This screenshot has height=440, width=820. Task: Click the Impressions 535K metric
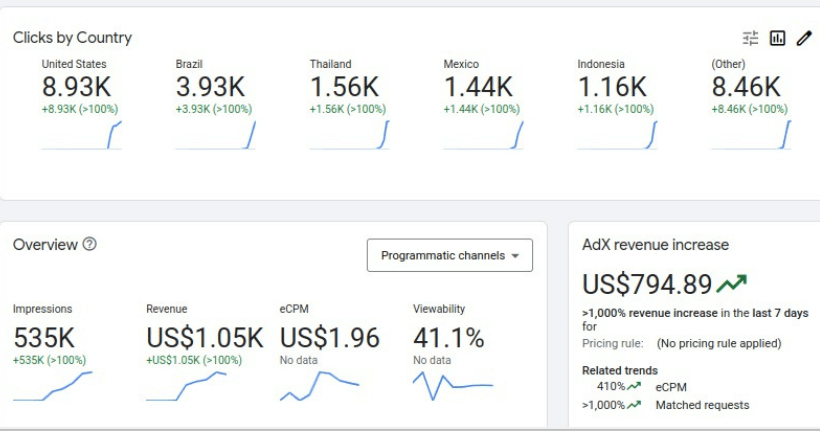coord(44,338)
